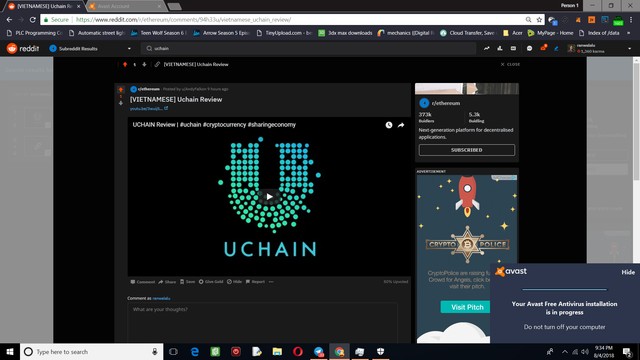Hide the post using Hide button
The width and height of the screenshot is (640, 360).
(235, 282)
